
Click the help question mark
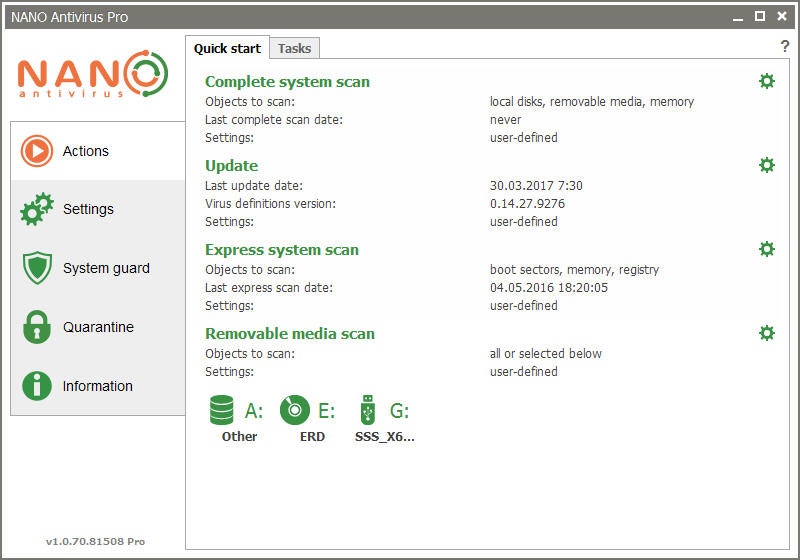pos(785,46)
